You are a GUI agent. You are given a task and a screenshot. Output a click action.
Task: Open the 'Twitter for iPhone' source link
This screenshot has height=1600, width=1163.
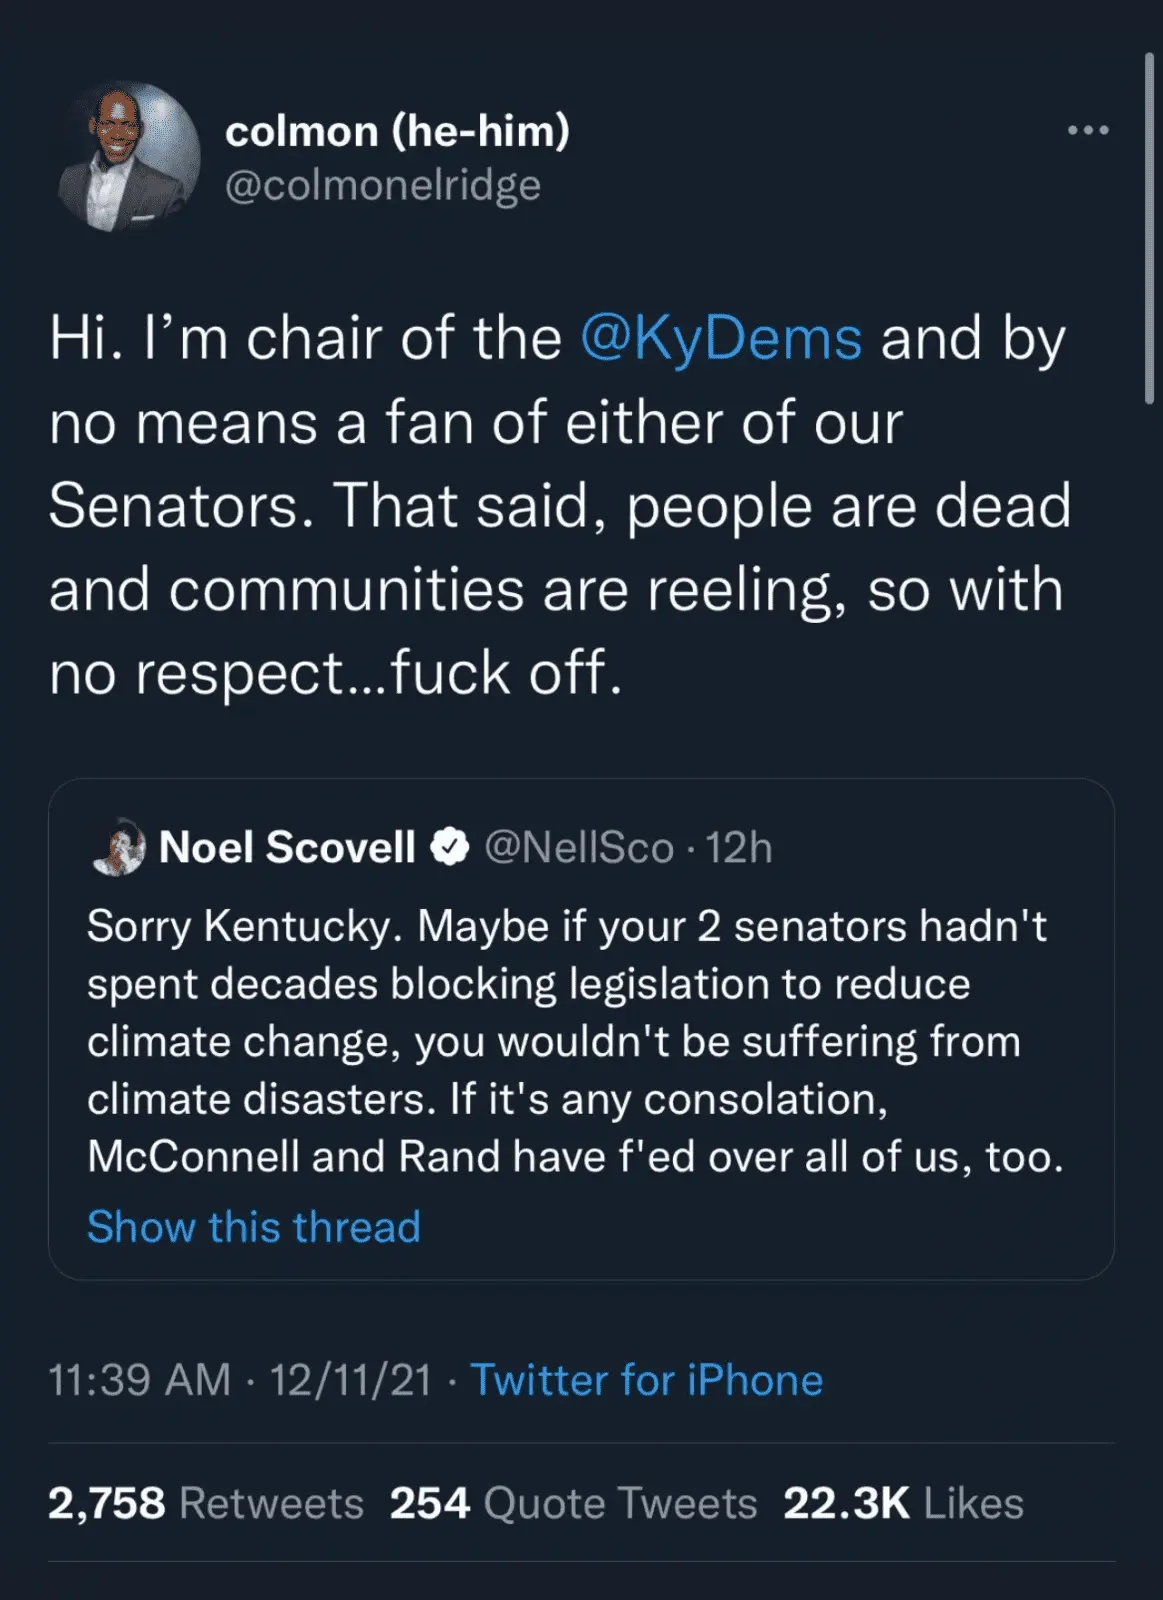tap(646, 1380)
